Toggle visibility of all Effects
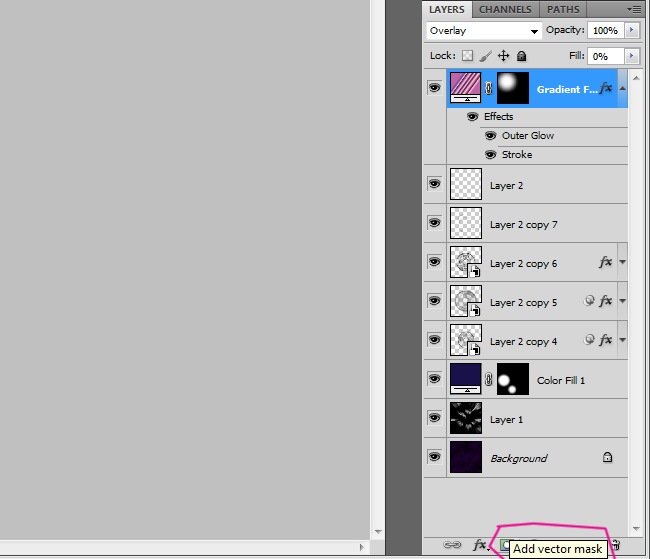 coord(472,117)
